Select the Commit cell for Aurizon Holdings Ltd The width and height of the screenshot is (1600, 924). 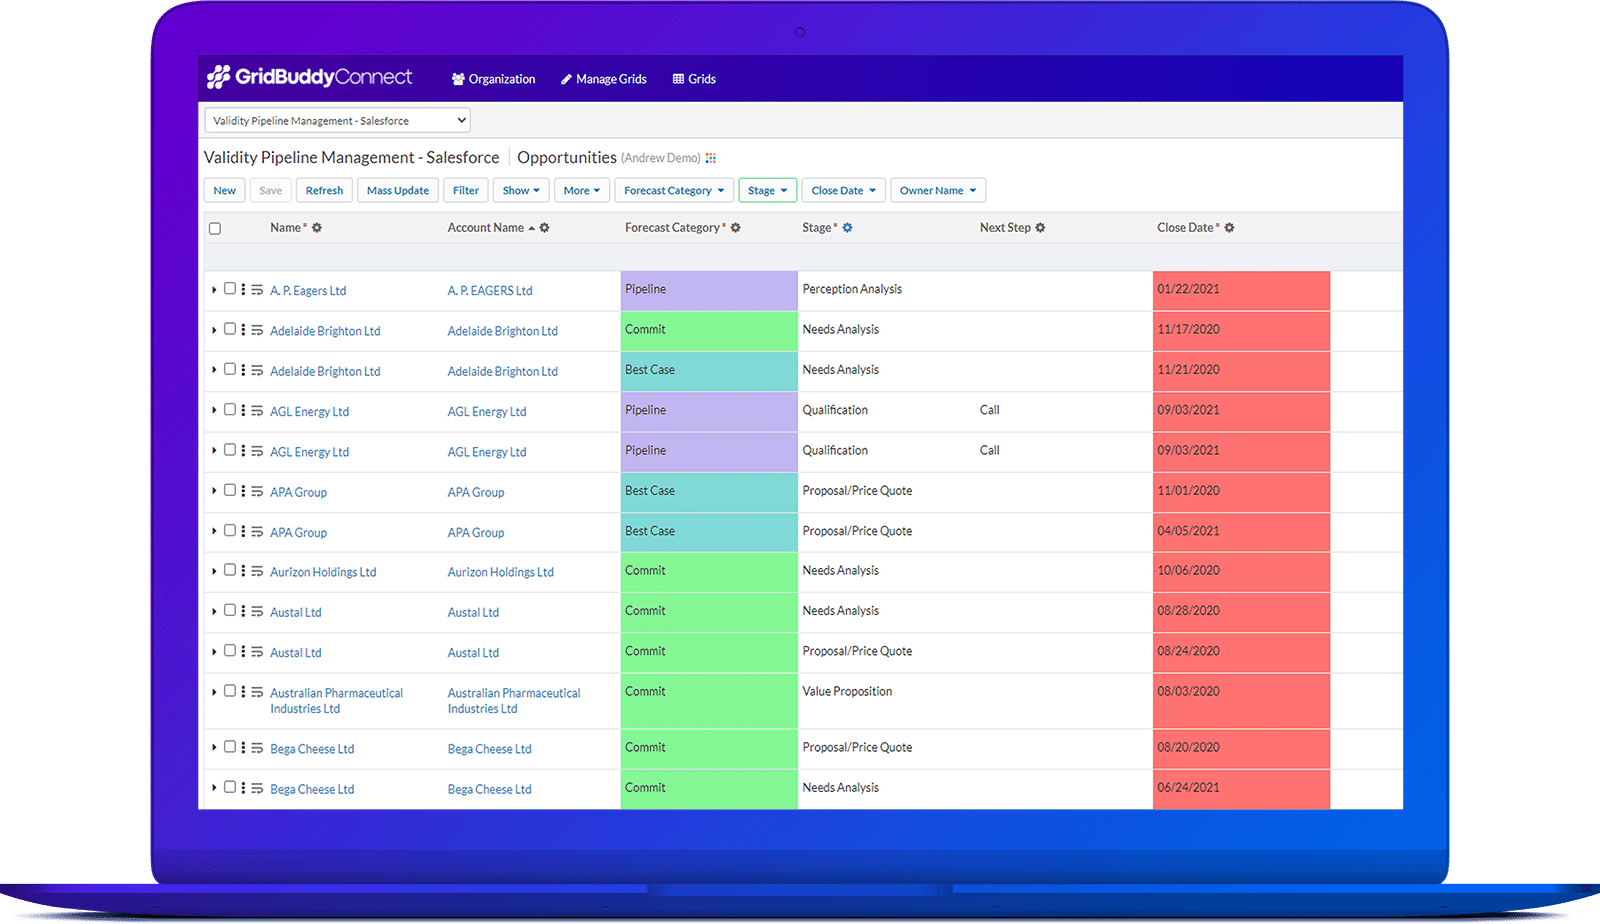click(709, 572)
